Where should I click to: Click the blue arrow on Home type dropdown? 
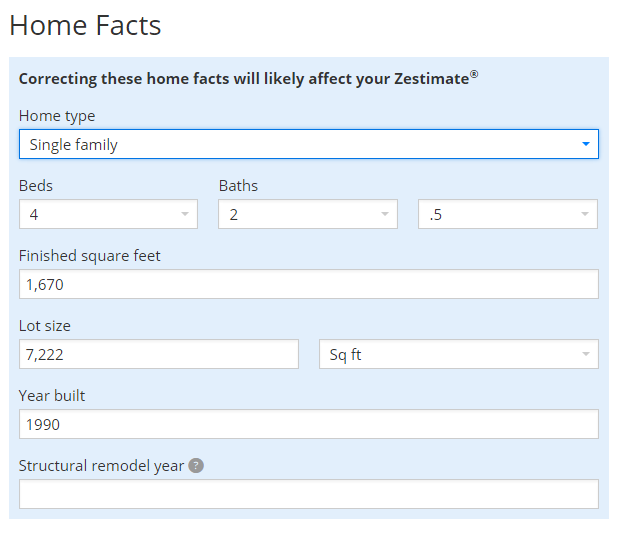click(586, 144)
